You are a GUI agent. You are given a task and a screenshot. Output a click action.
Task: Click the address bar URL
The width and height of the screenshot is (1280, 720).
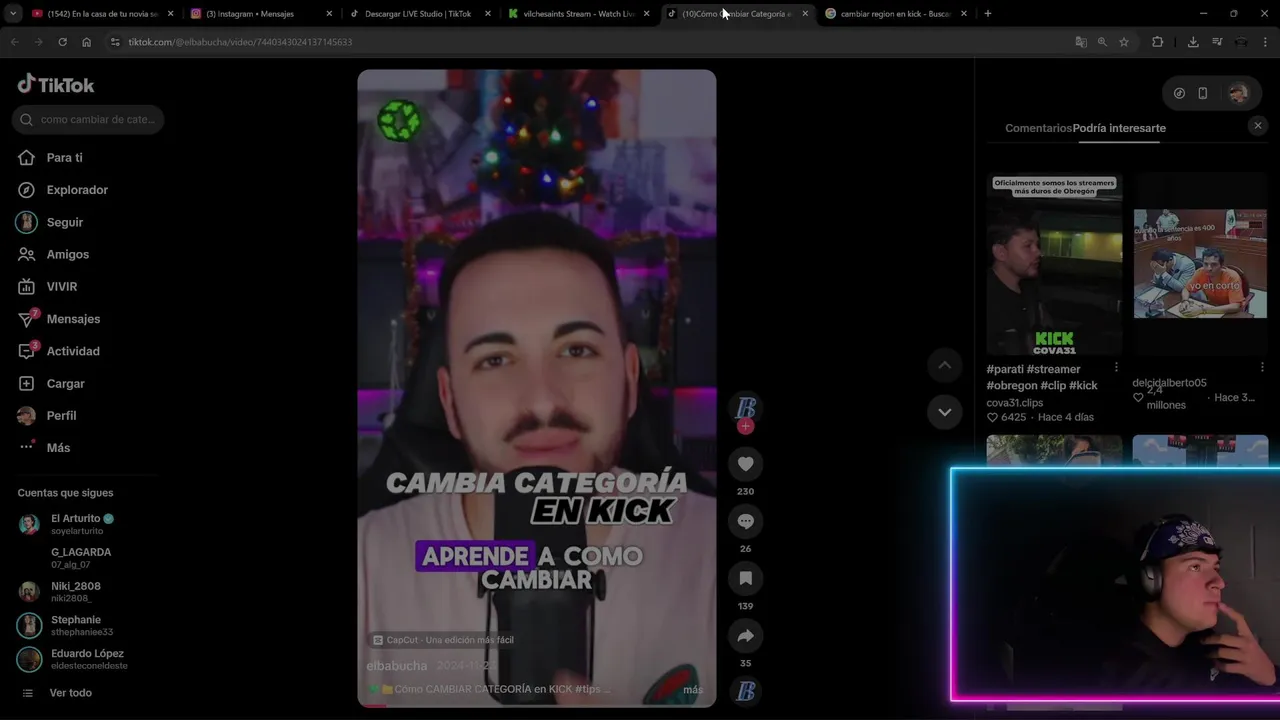(x=240, y=42)
